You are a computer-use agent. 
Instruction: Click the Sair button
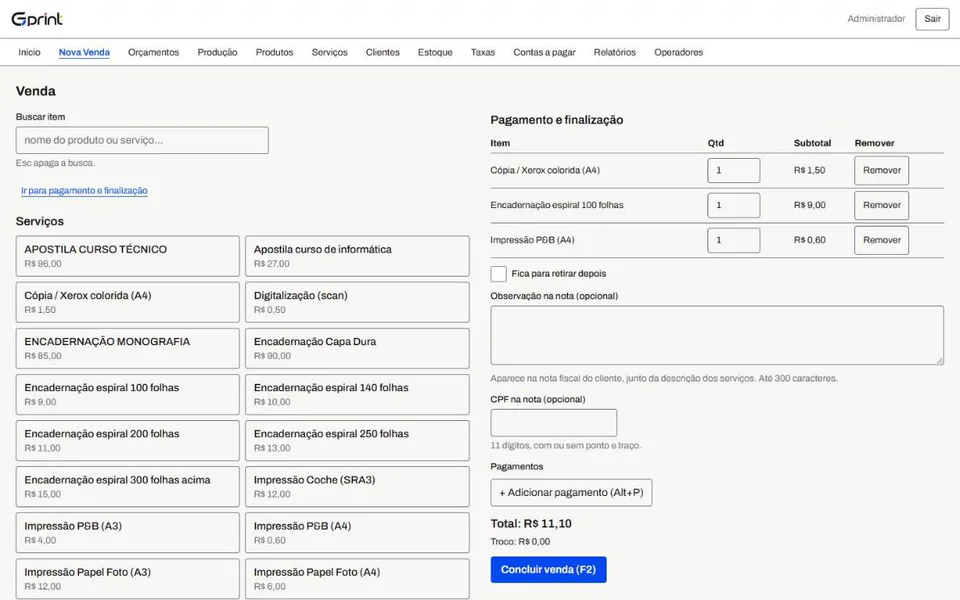pyautogui.click(x=932, y=19)
